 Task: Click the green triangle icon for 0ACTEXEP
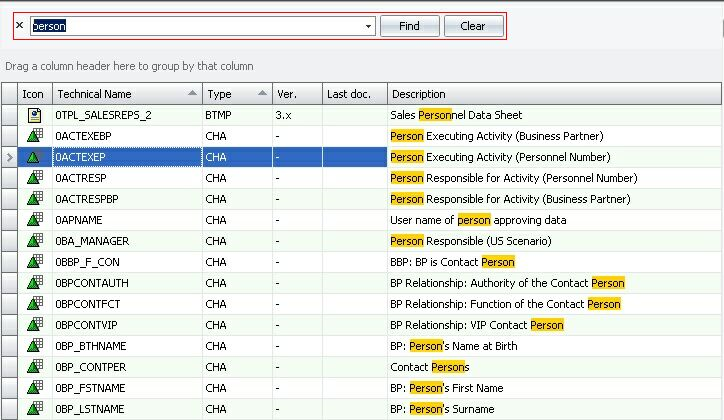tap(35, 157)
